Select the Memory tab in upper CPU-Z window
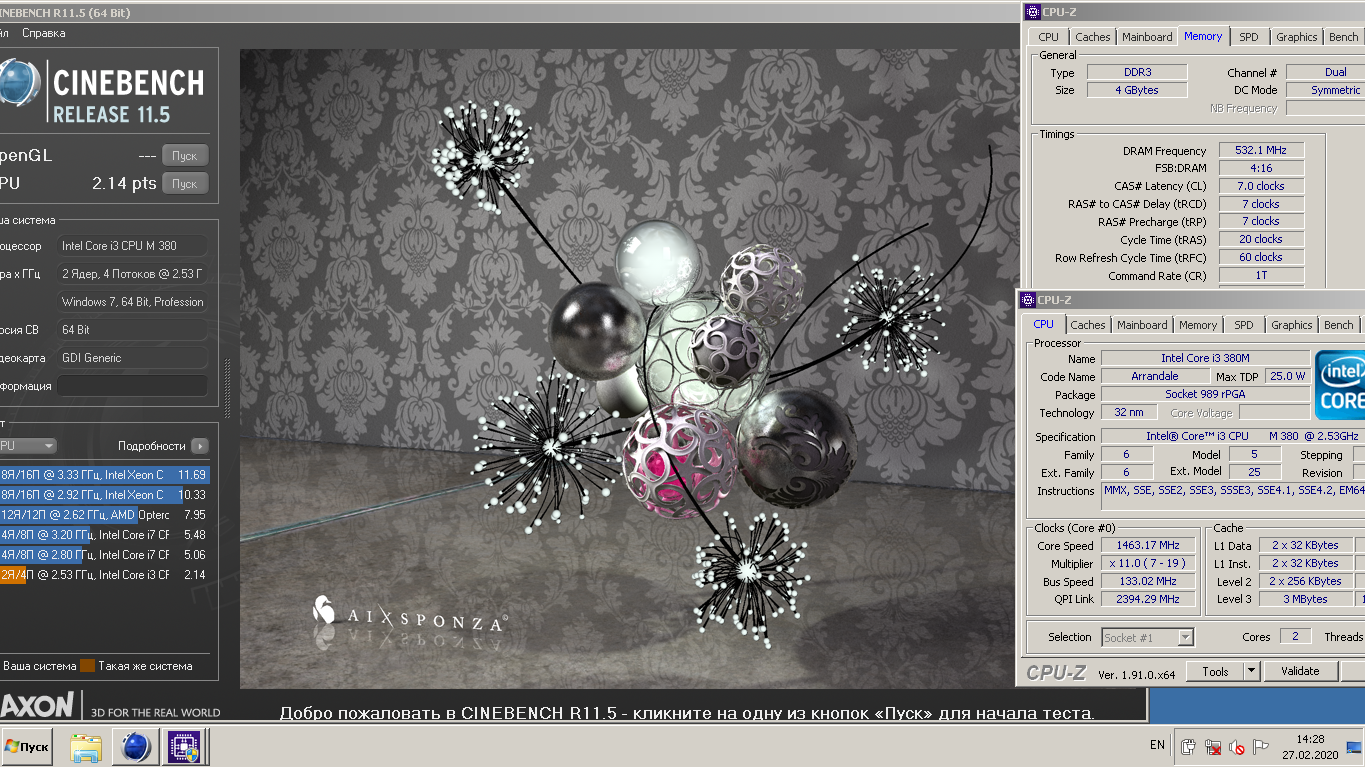Viewport: 1365px width, 767px height. pyautogui.click(x=1203, y=36)
